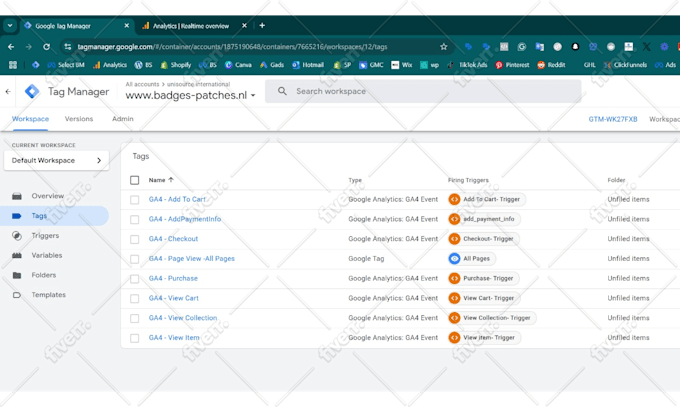Image resolution: width=680 pixels, height=407 pixels.
Task: Open the GA4 - Purchase tag
Action: coord(173,278)
